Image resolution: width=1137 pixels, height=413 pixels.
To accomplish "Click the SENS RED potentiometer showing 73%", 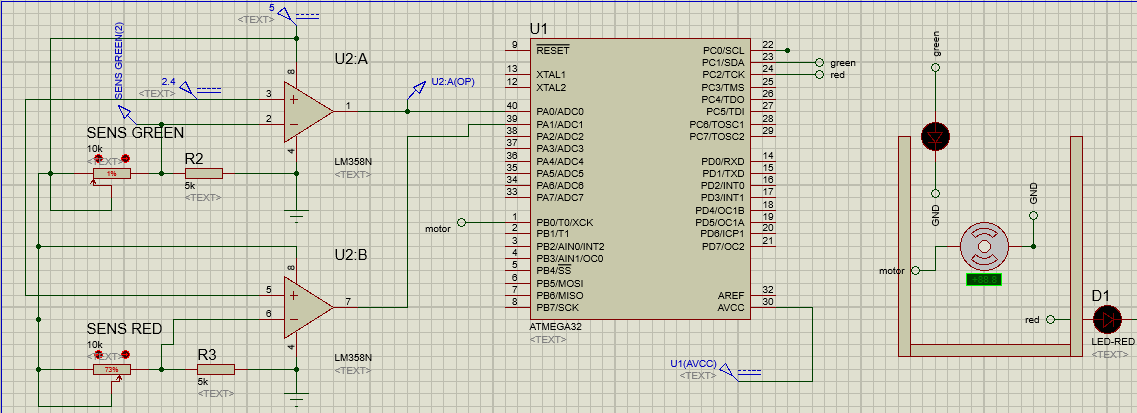I will (x=111, y=369).
